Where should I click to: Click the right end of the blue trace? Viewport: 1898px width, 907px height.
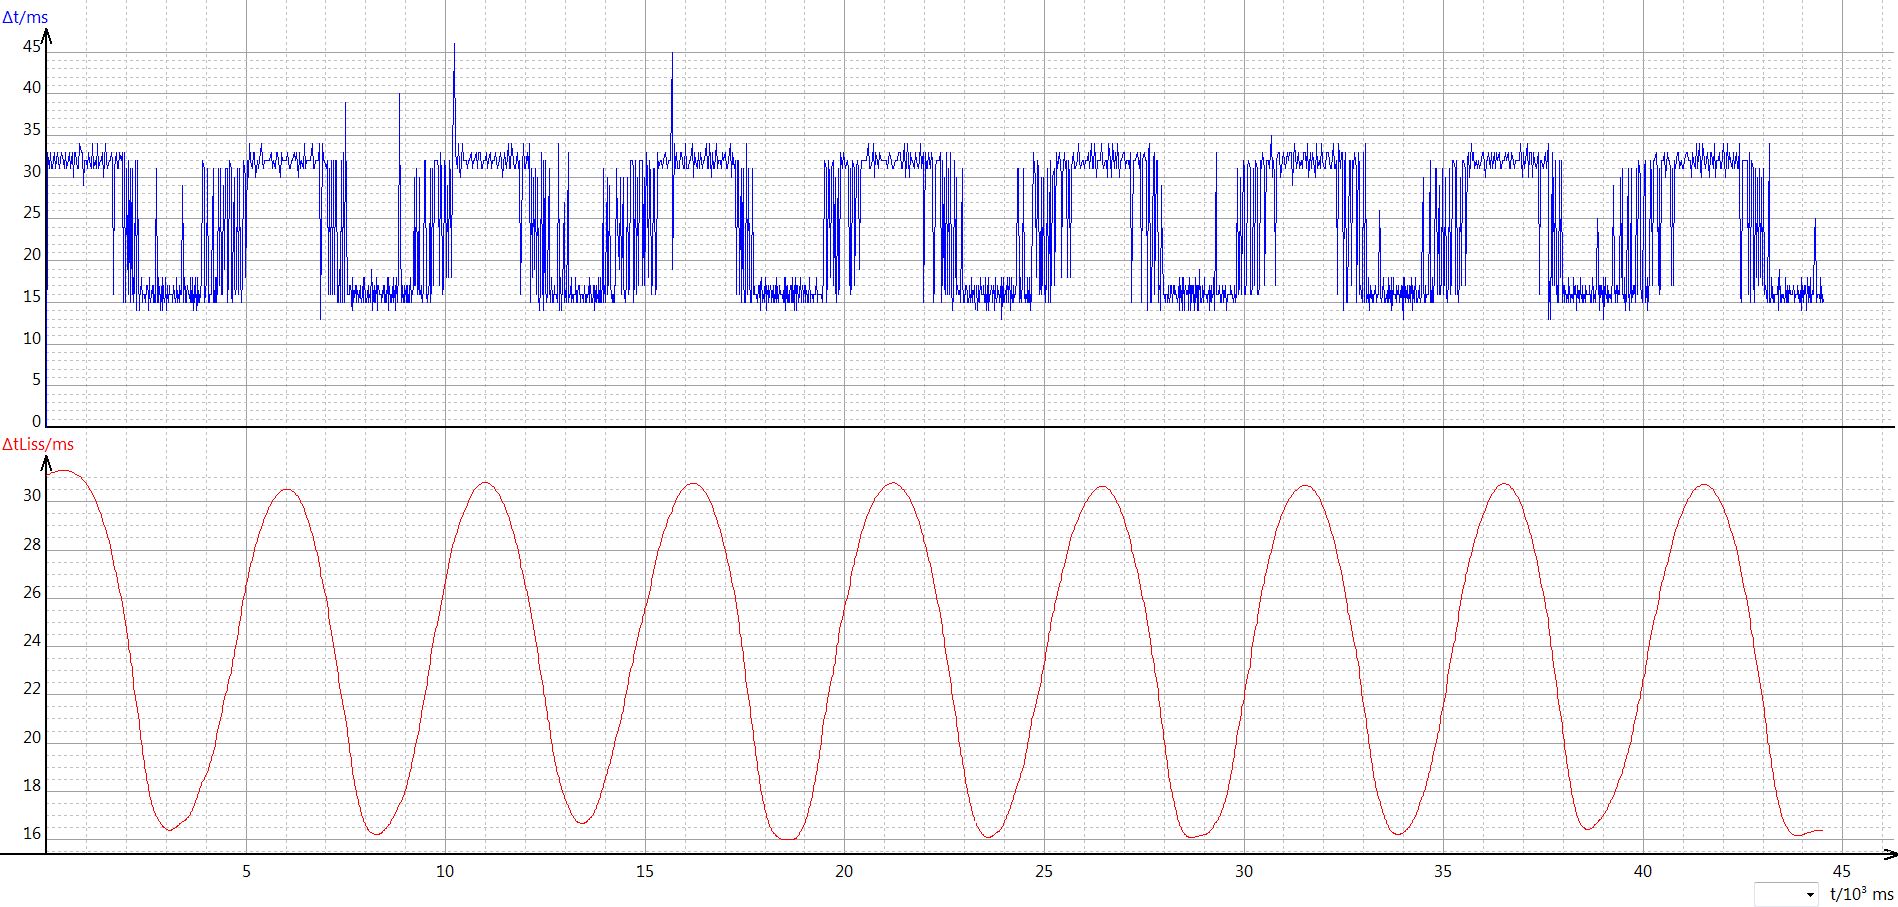pyautogui.click(x=1823, y=298)
